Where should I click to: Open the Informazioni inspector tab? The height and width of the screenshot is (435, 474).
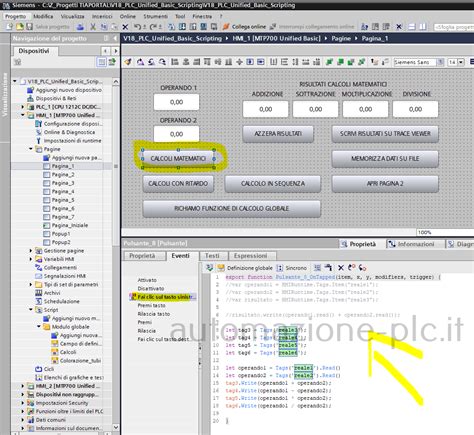(x=415, y=244)
